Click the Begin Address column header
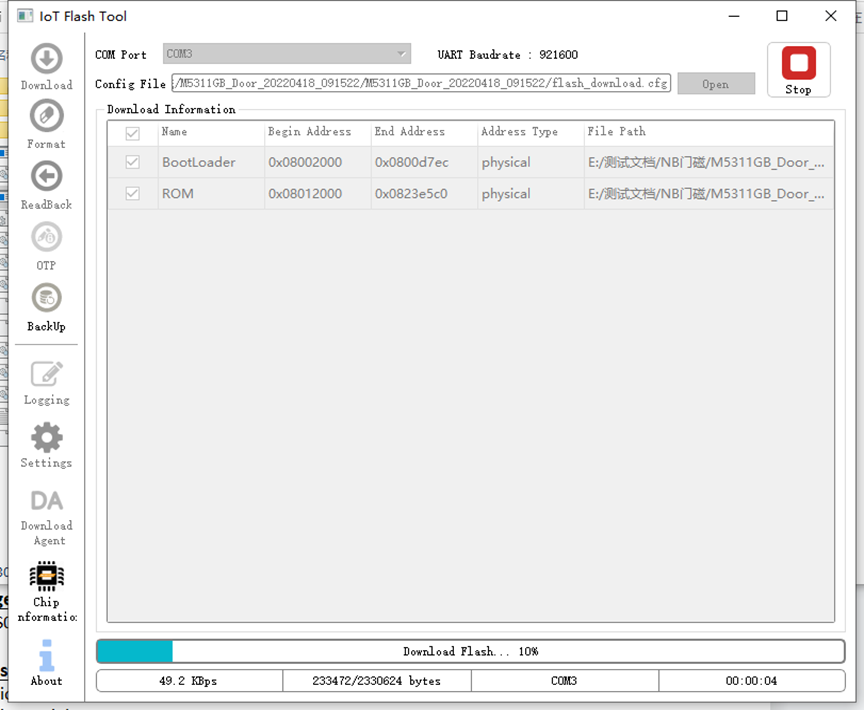864x710 pixels. click(318, 132)
